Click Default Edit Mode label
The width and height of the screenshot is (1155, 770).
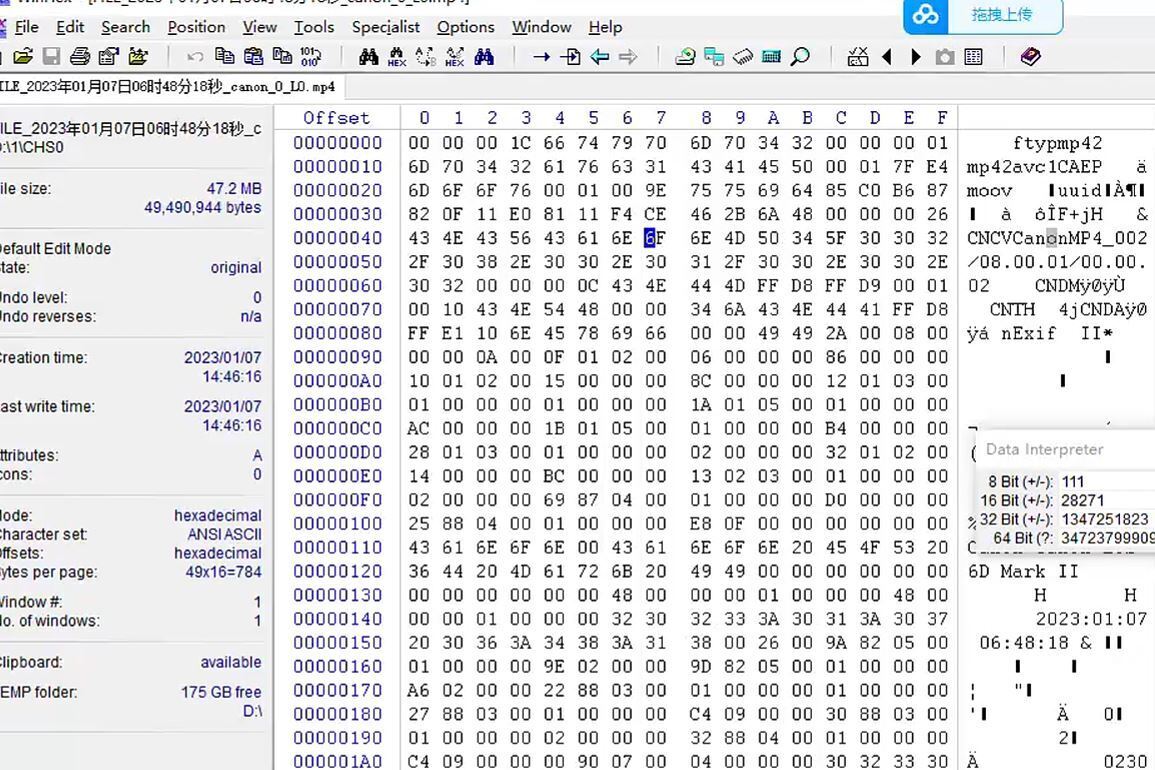coord(55,248)
